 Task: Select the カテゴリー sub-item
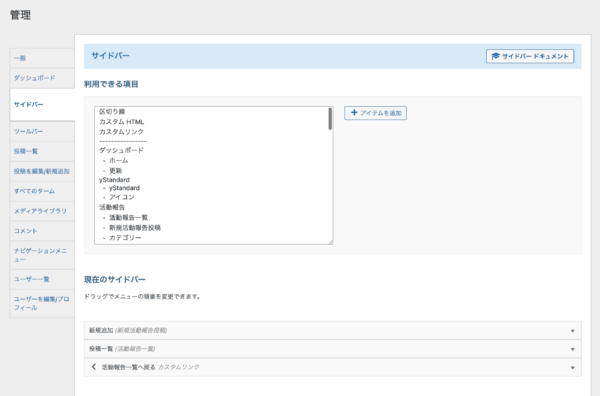coord(125,238)
